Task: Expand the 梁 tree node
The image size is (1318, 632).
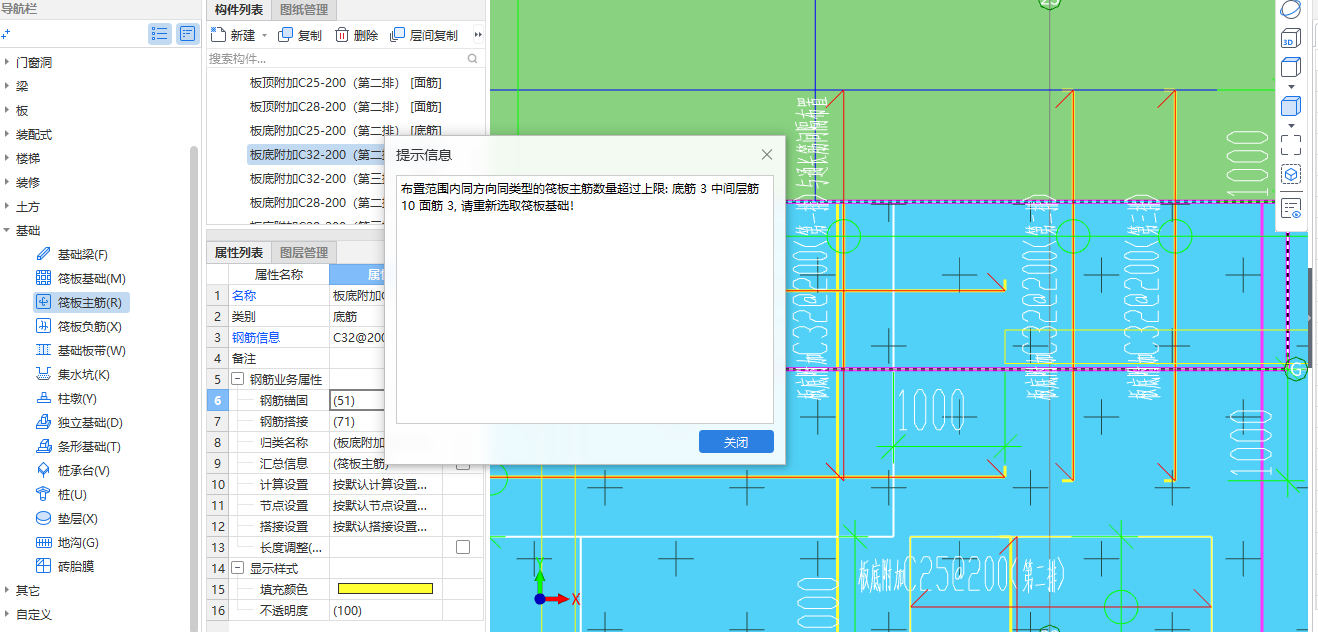Action: [6, 86]
